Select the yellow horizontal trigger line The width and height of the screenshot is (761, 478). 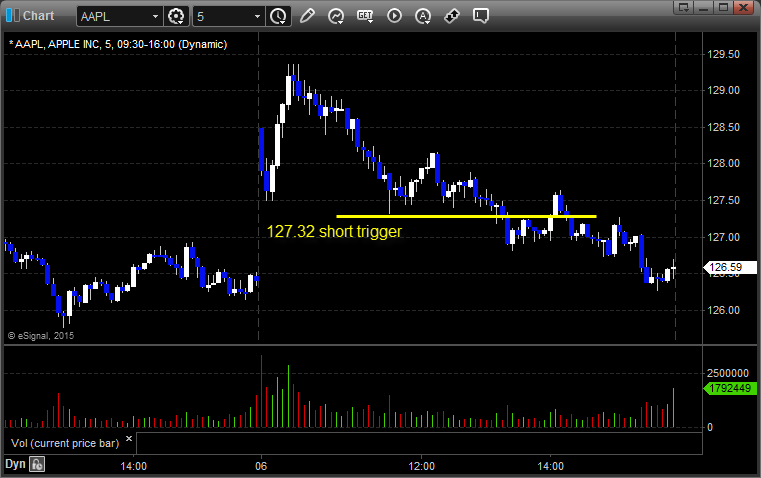click(x=466, y=216)
